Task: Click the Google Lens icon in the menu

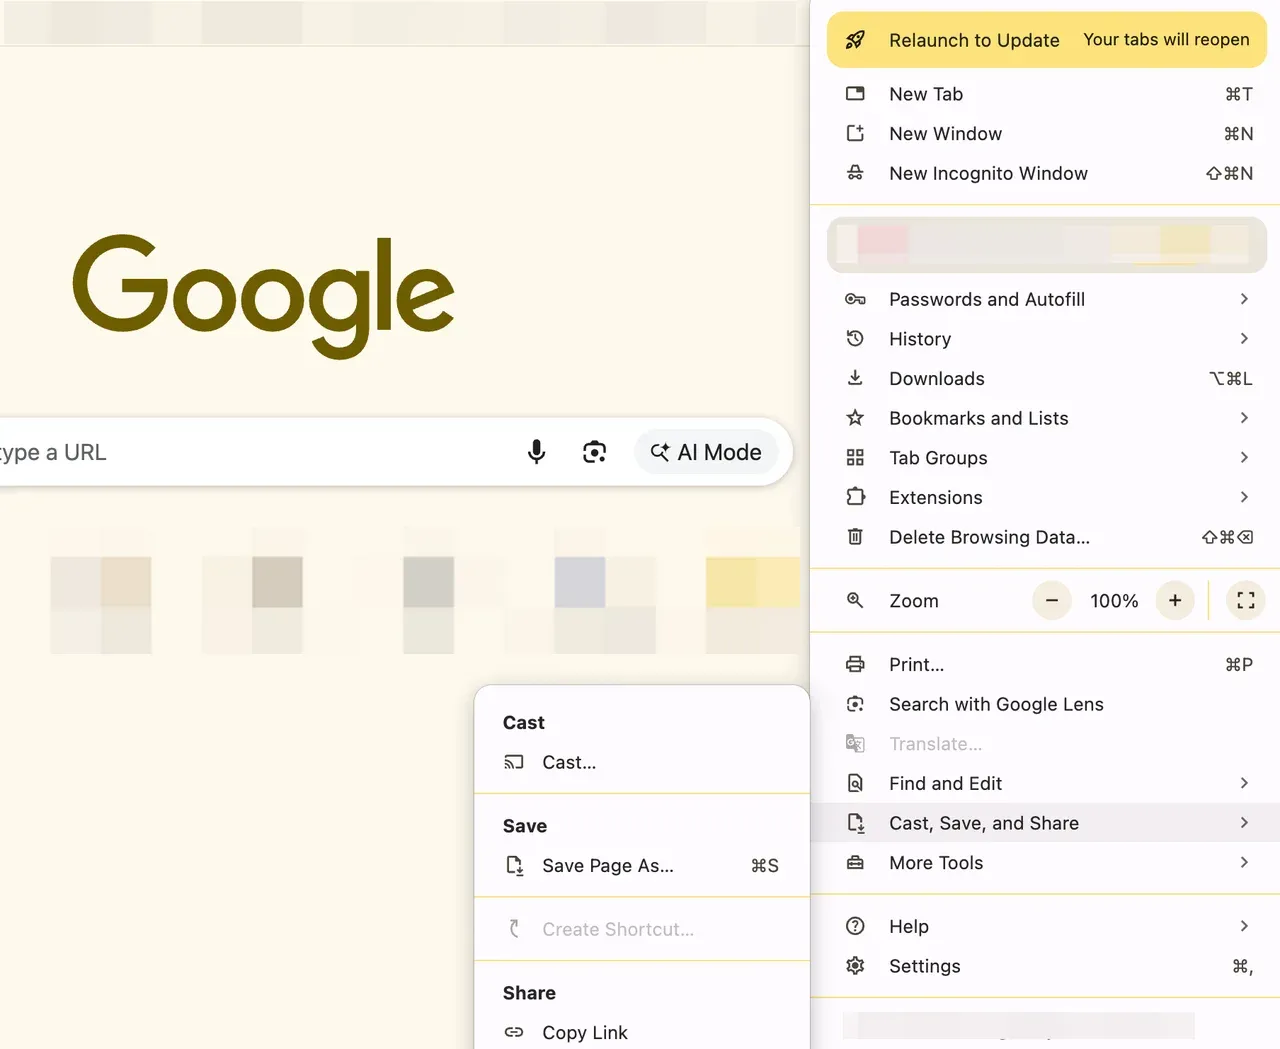Action: coord(855,704)
